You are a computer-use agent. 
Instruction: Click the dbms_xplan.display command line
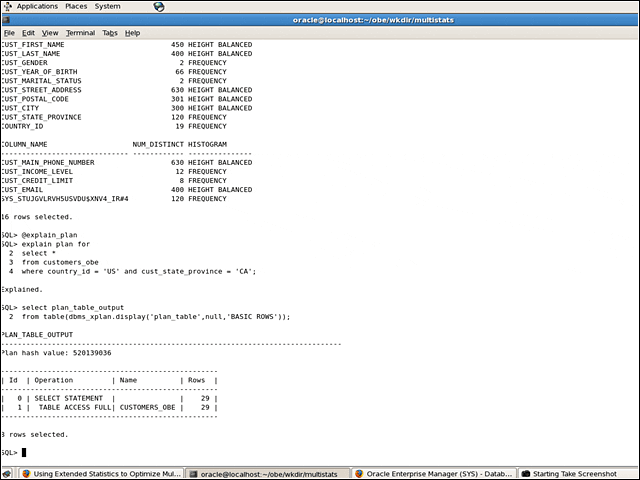pyautogui.click(x=149, y=316)
